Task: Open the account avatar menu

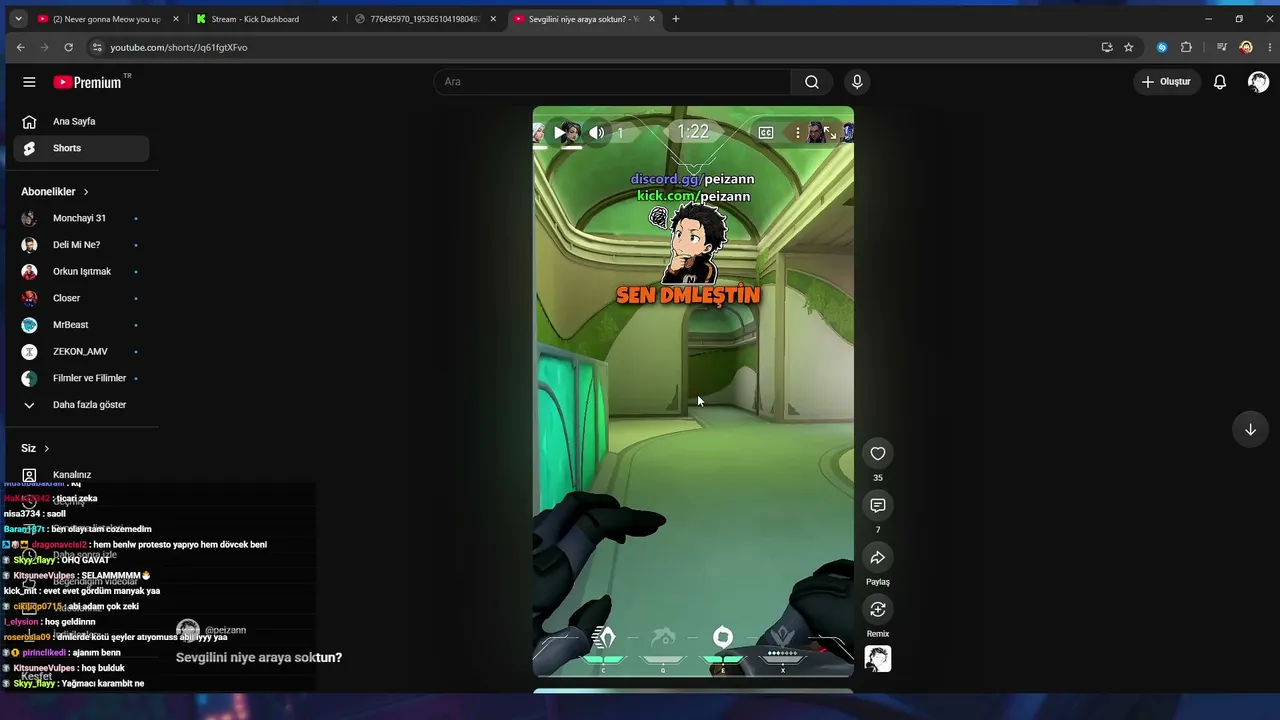Action: pos(1258,82)
